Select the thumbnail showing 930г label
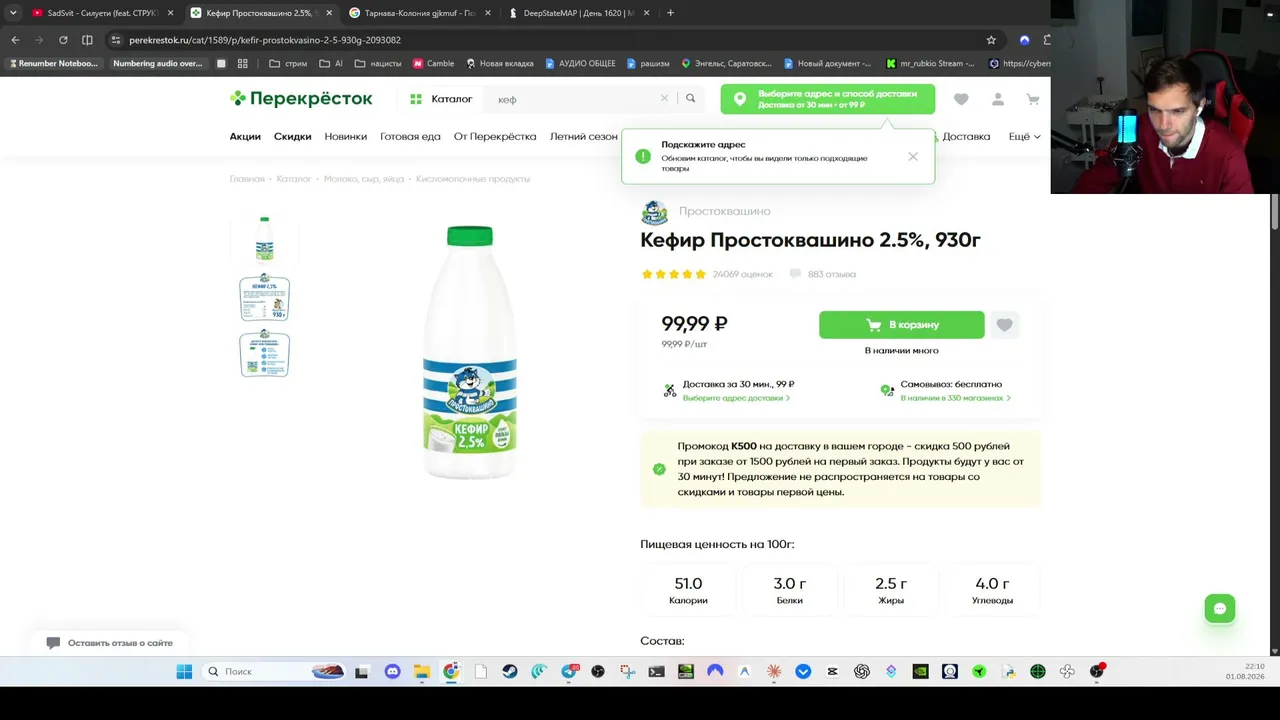 (x=264, y=297)
